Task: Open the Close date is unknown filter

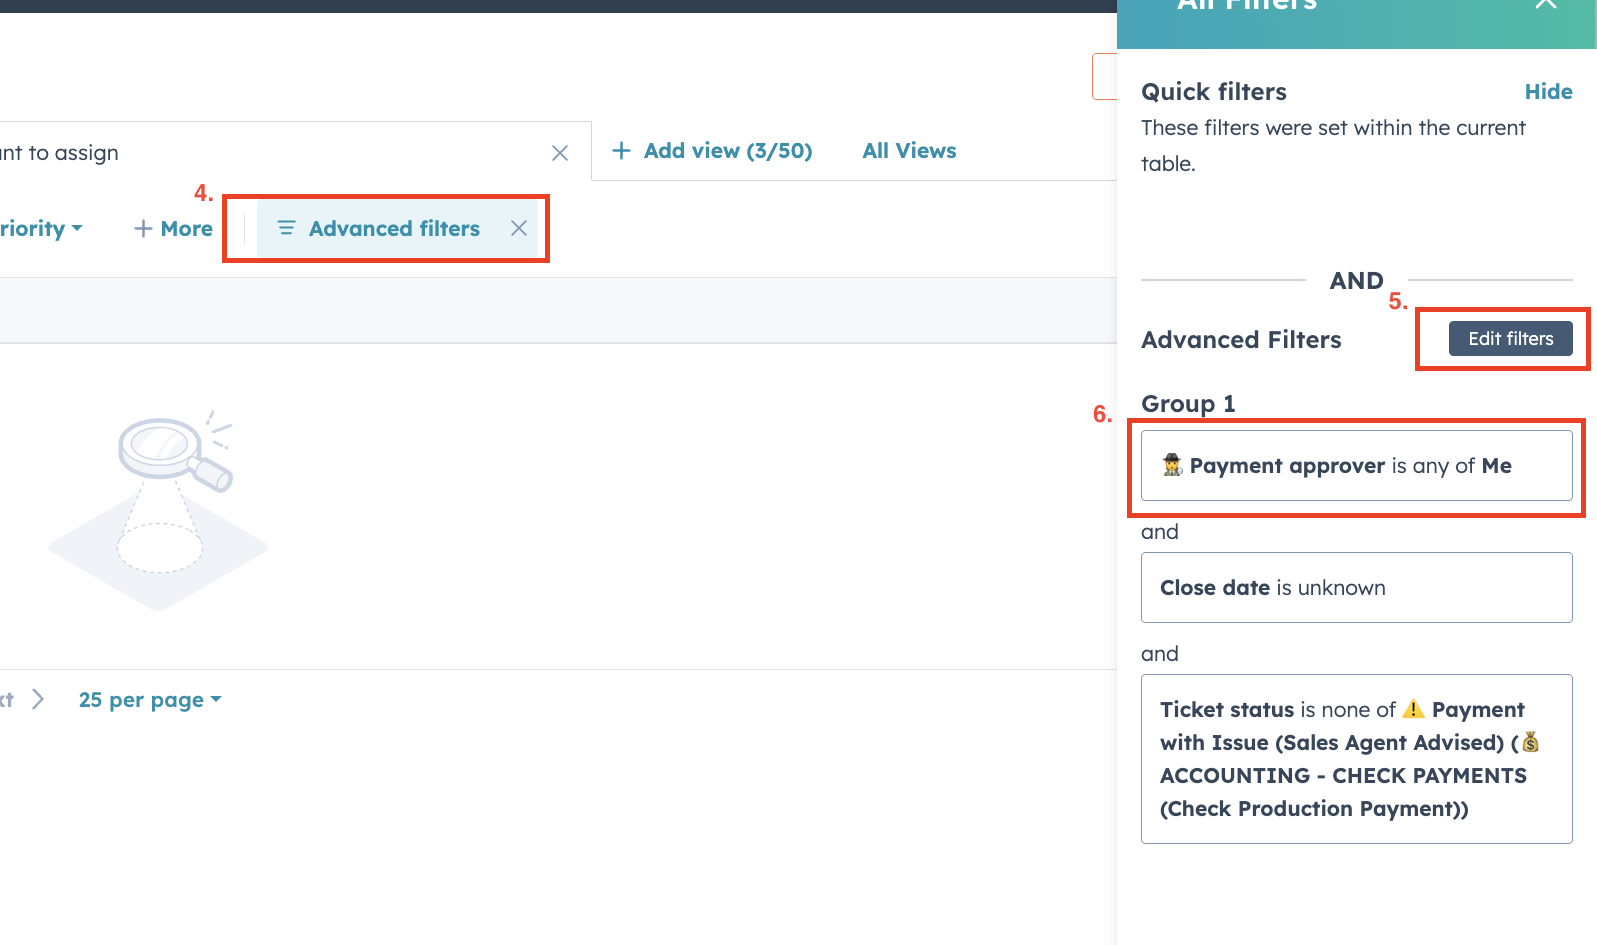Action: (1356, 588)
